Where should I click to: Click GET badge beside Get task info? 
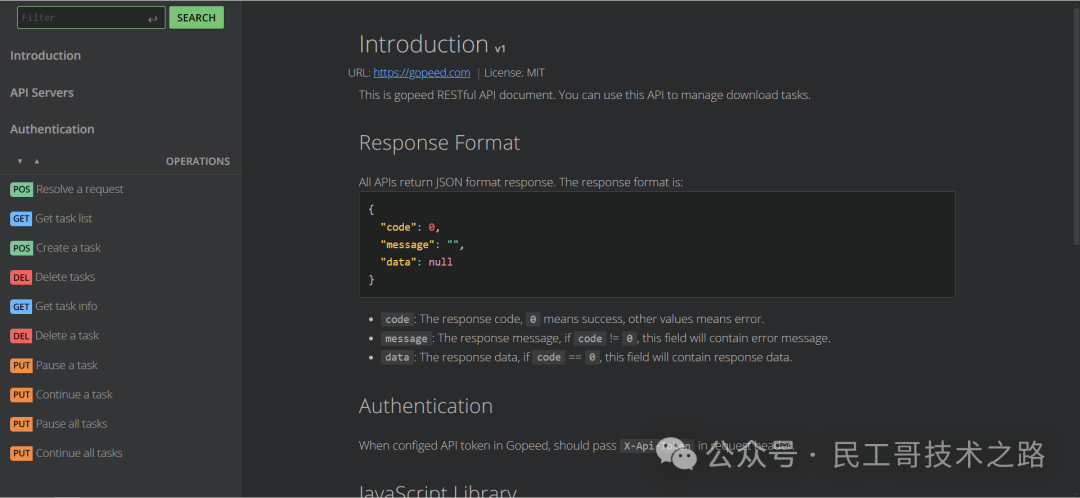(21, 307)
